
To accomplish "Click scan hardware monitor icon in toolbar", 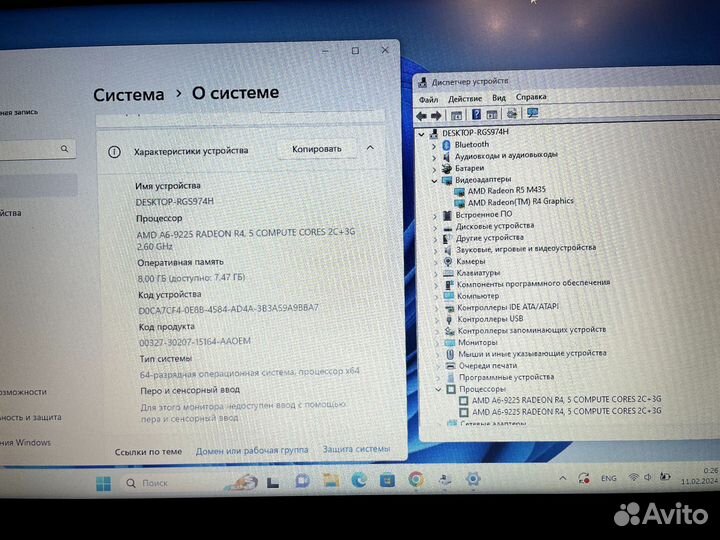I will [x=533, y=113].
